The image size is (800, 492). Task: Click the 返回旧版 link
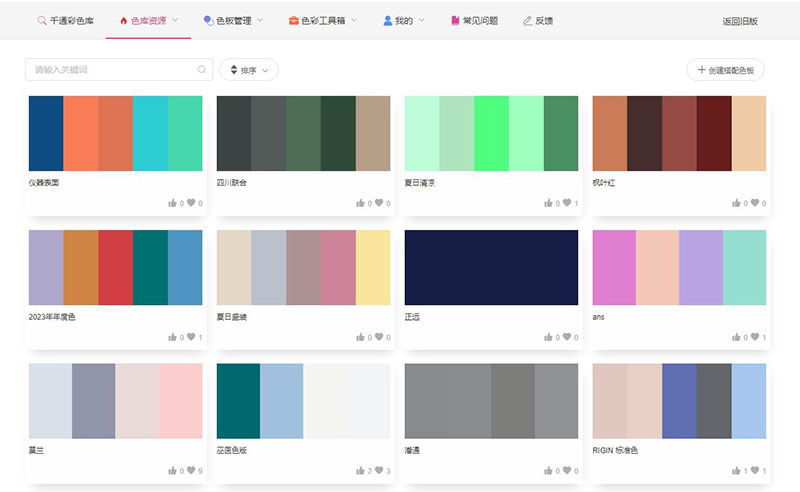739,20
